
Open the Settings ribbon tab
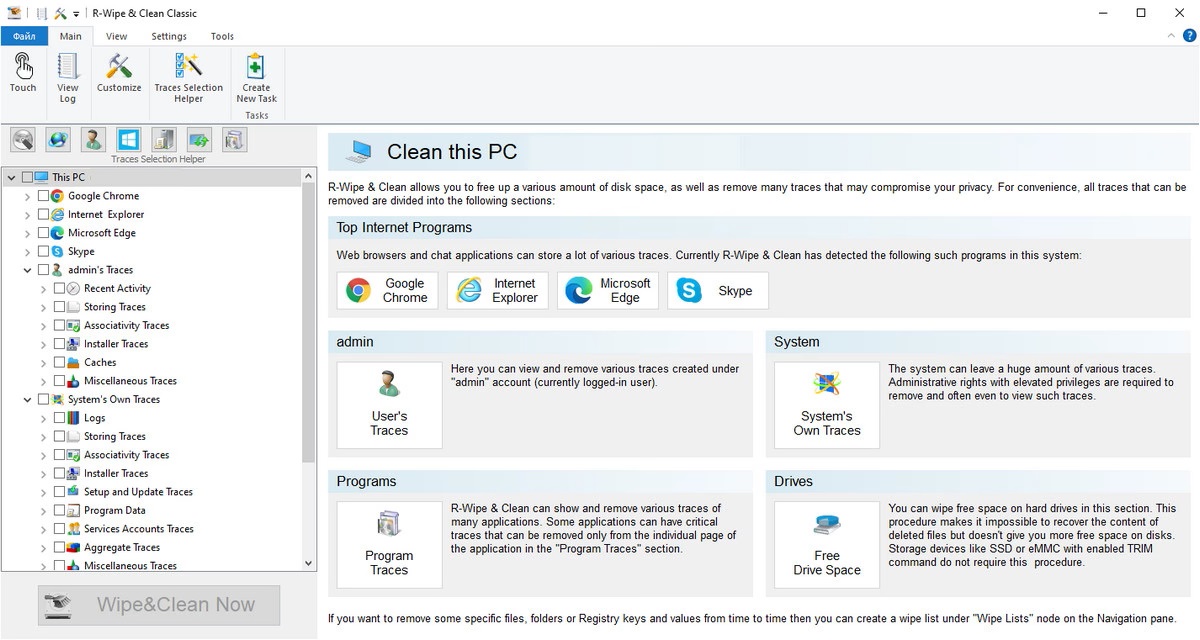pyautogui.click(x=169, y=36)
